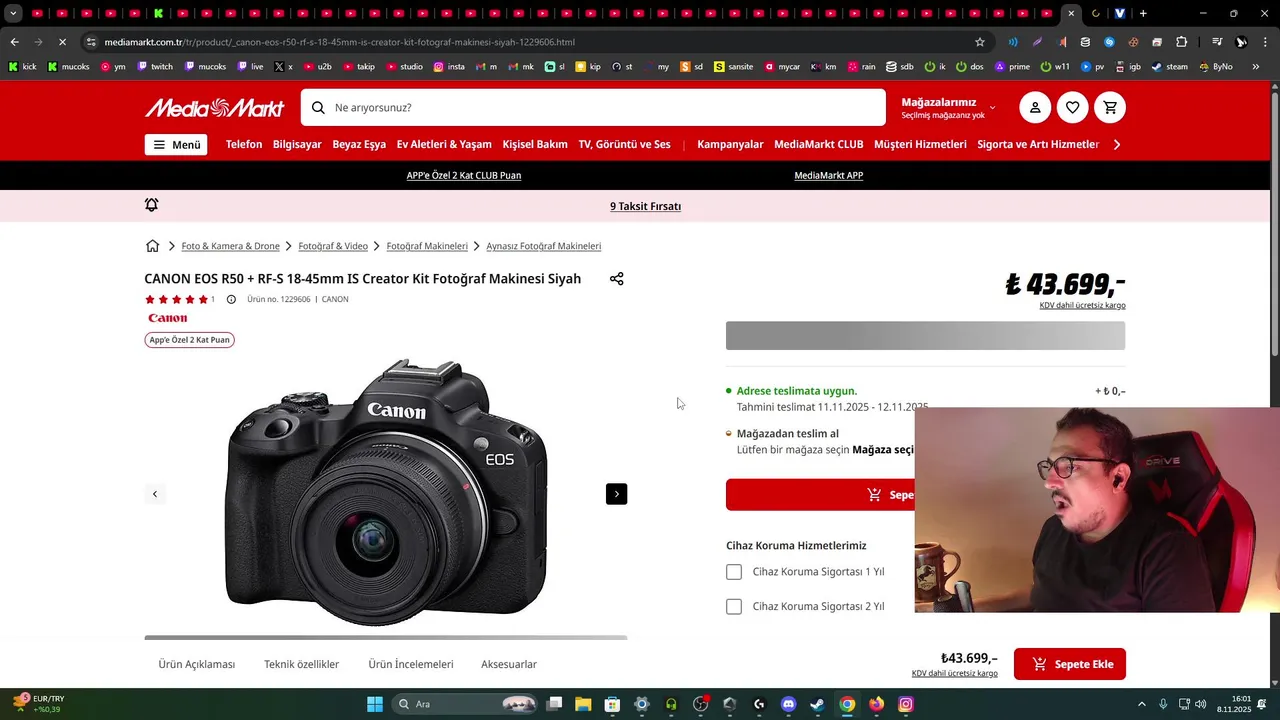
Task: Click the MediaMarkt logo
Action: click(x=214, y=108)
